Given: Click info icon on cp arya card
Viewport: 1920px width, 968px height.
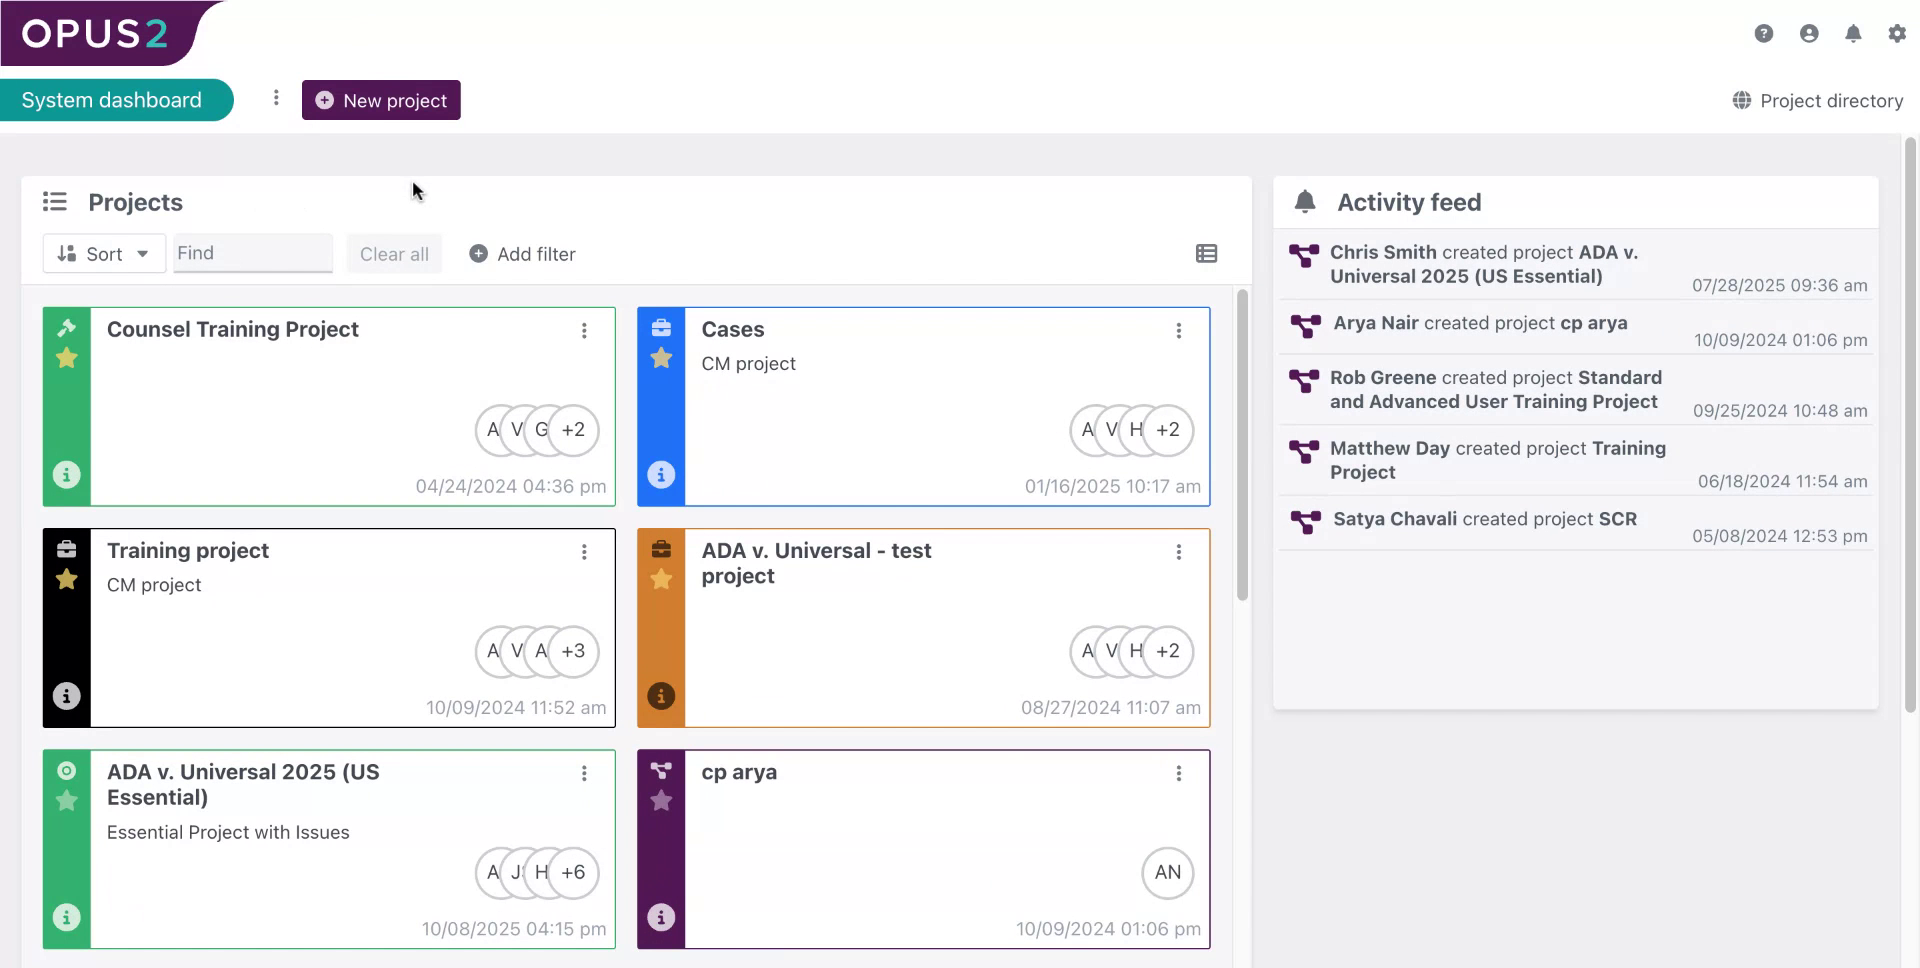Looking at the screenshot, I should click(x=661, y=917).
